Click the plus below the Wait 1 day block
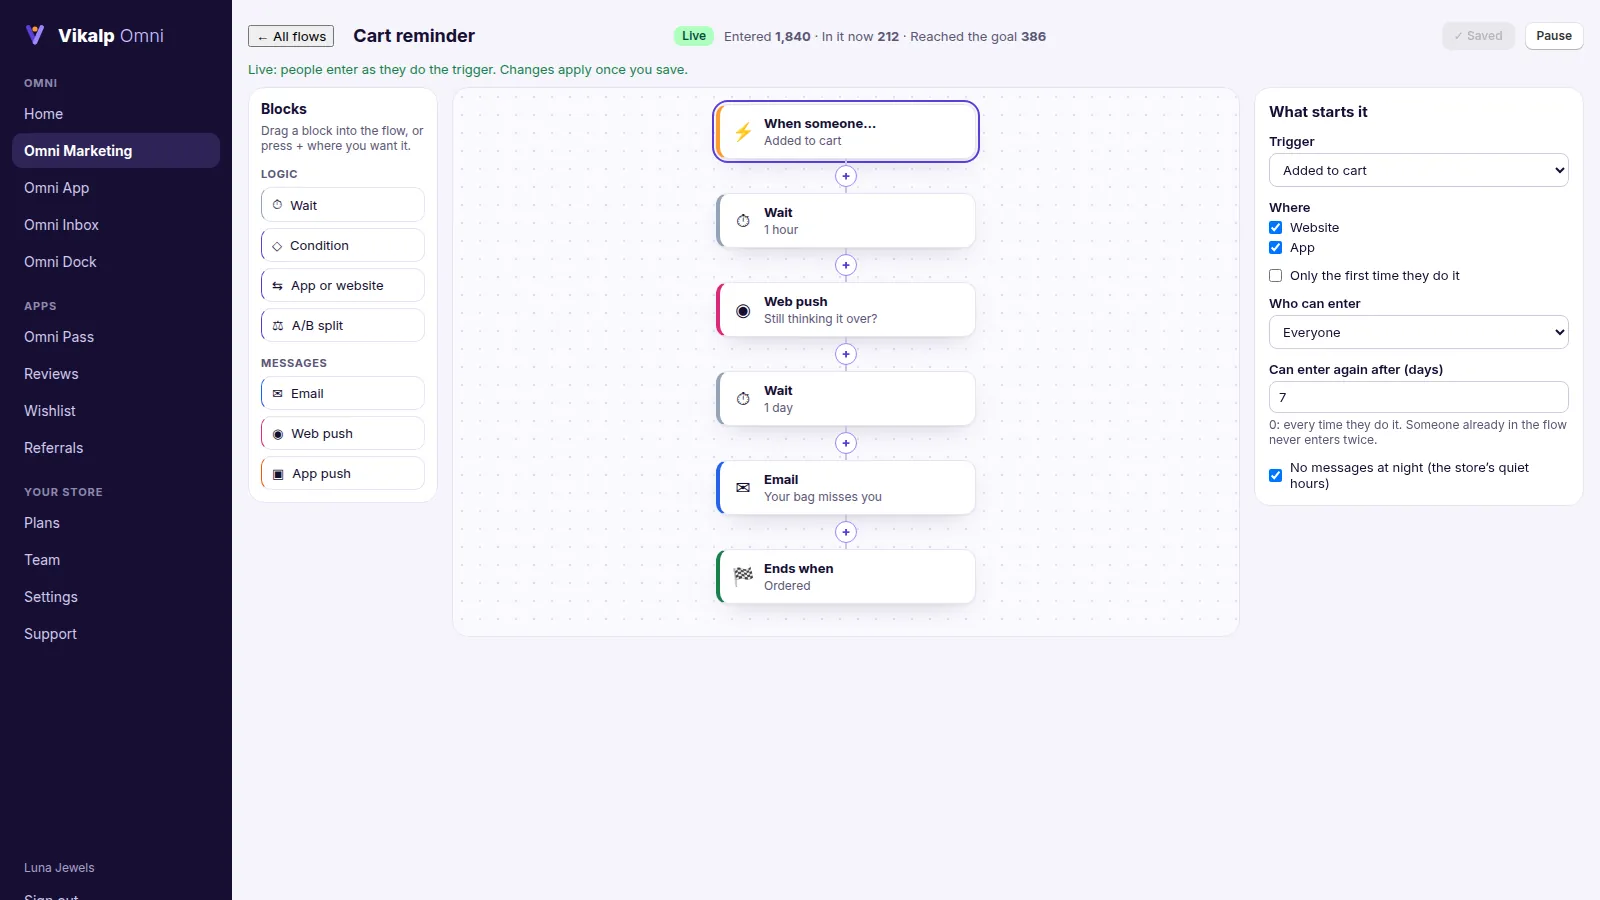Viewport: 1600px width, 900px height. (846, 443)
